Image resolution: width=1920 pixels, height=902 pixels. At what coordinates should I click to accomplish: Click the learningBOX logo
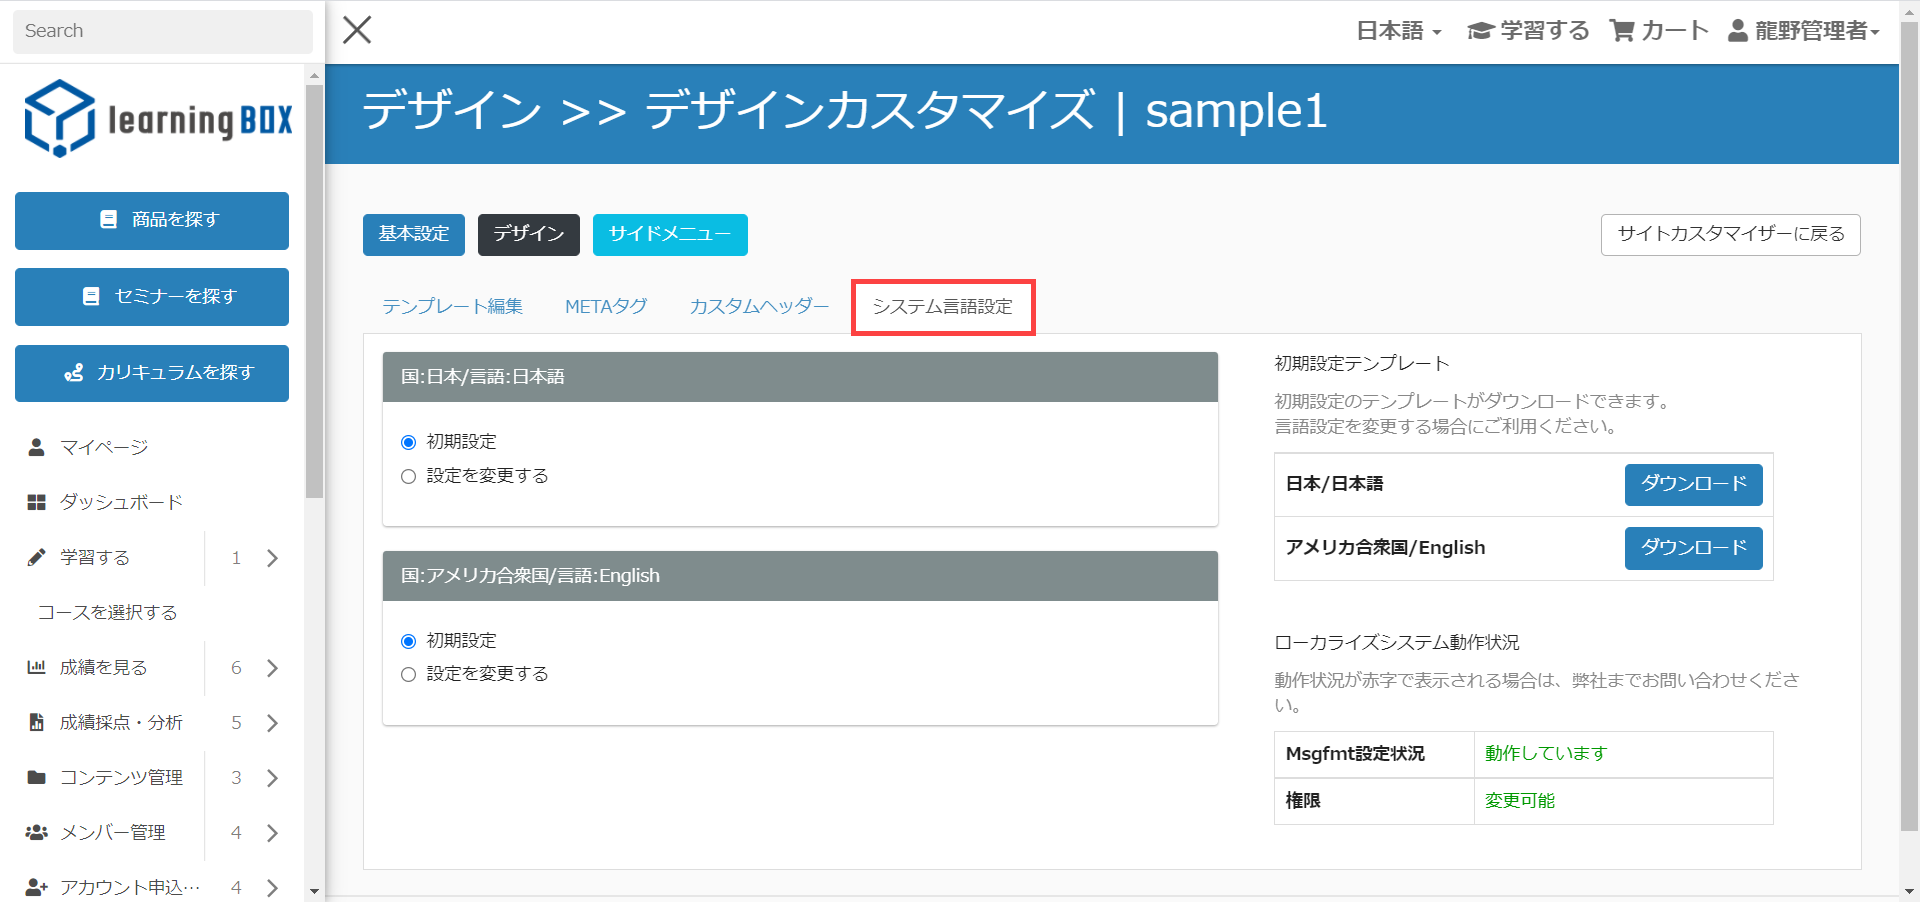[x=158, y=119]
